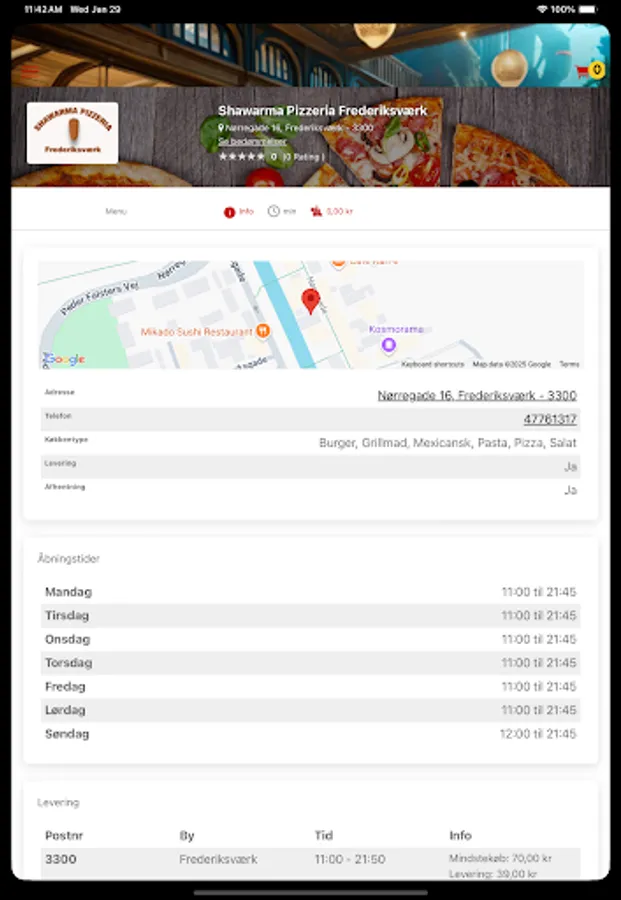Image resolution: width=621 pixels, height=900 pixels.
Task: Tap the home indicator bar
Action: [310, 893]
